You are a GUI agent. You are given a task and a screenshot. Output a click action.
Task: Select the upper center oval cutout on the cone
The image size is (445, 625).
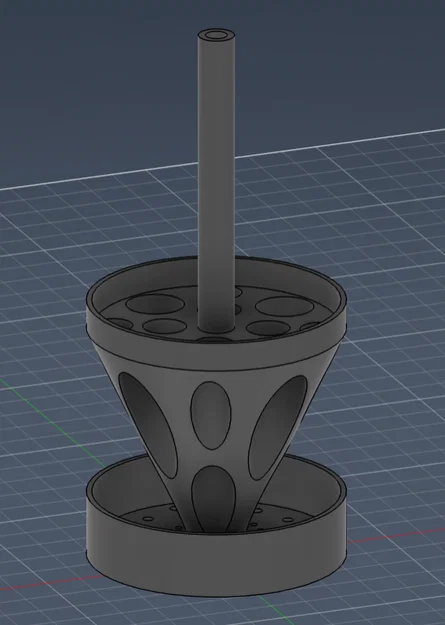tap(211, 415)
